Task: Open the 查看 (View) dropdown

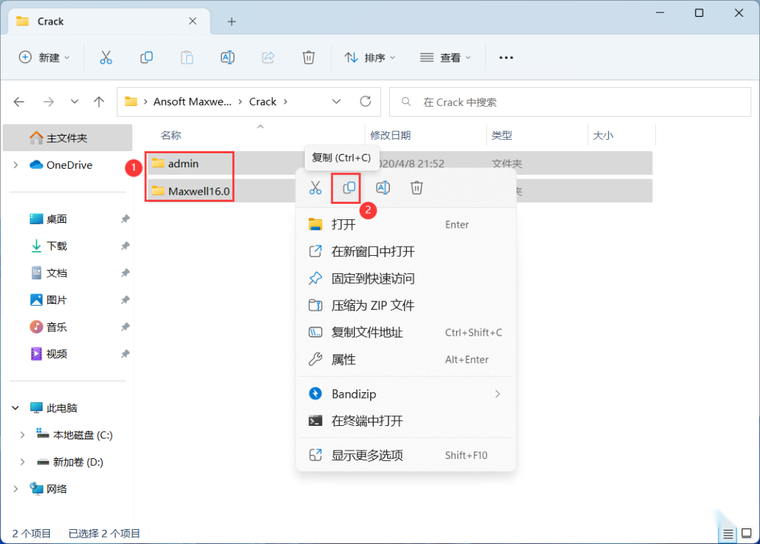Action: tap(445, 58)
